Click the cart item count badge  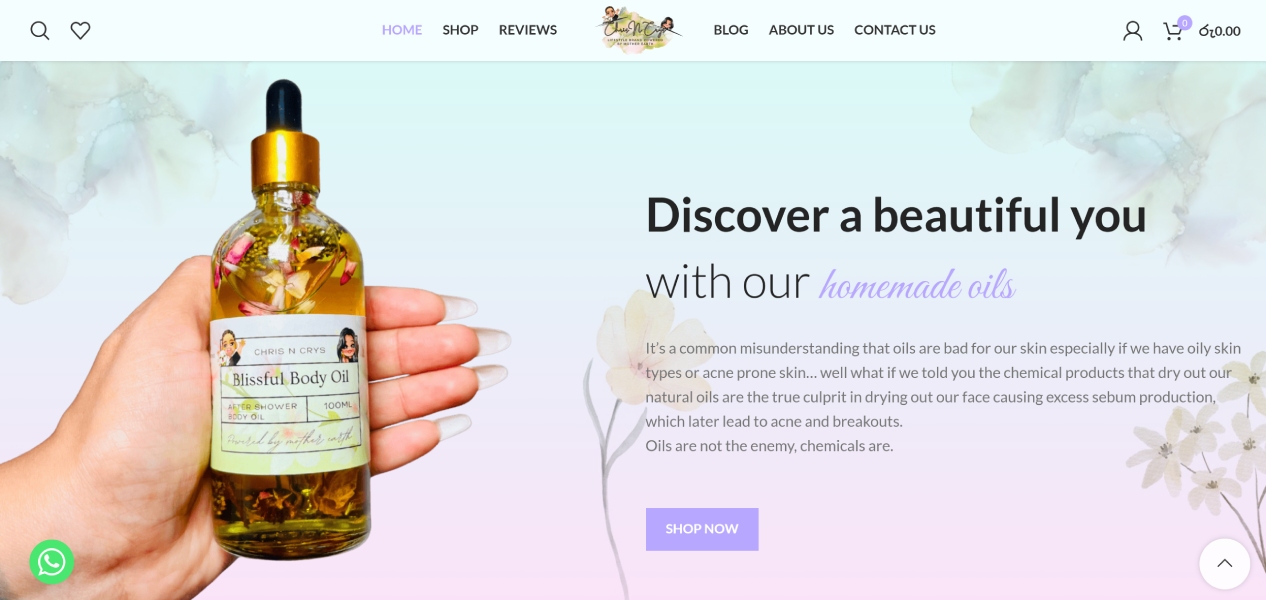1185,23
